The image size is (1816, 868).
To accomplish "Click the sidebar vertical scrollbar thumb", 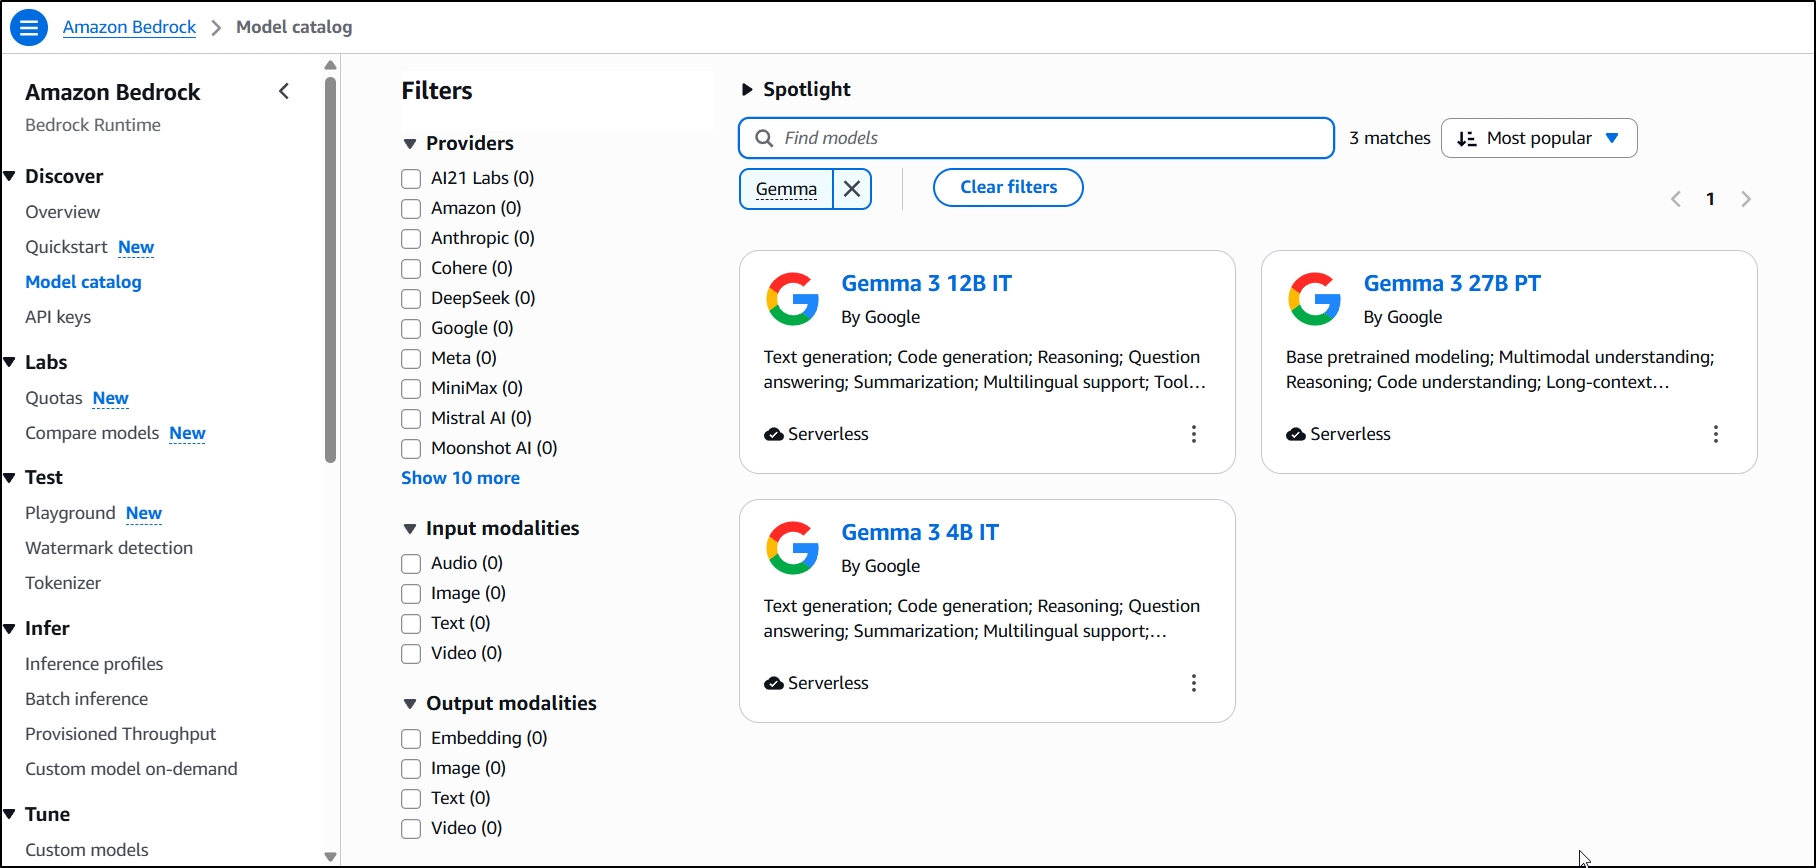I will click(331, 270).
